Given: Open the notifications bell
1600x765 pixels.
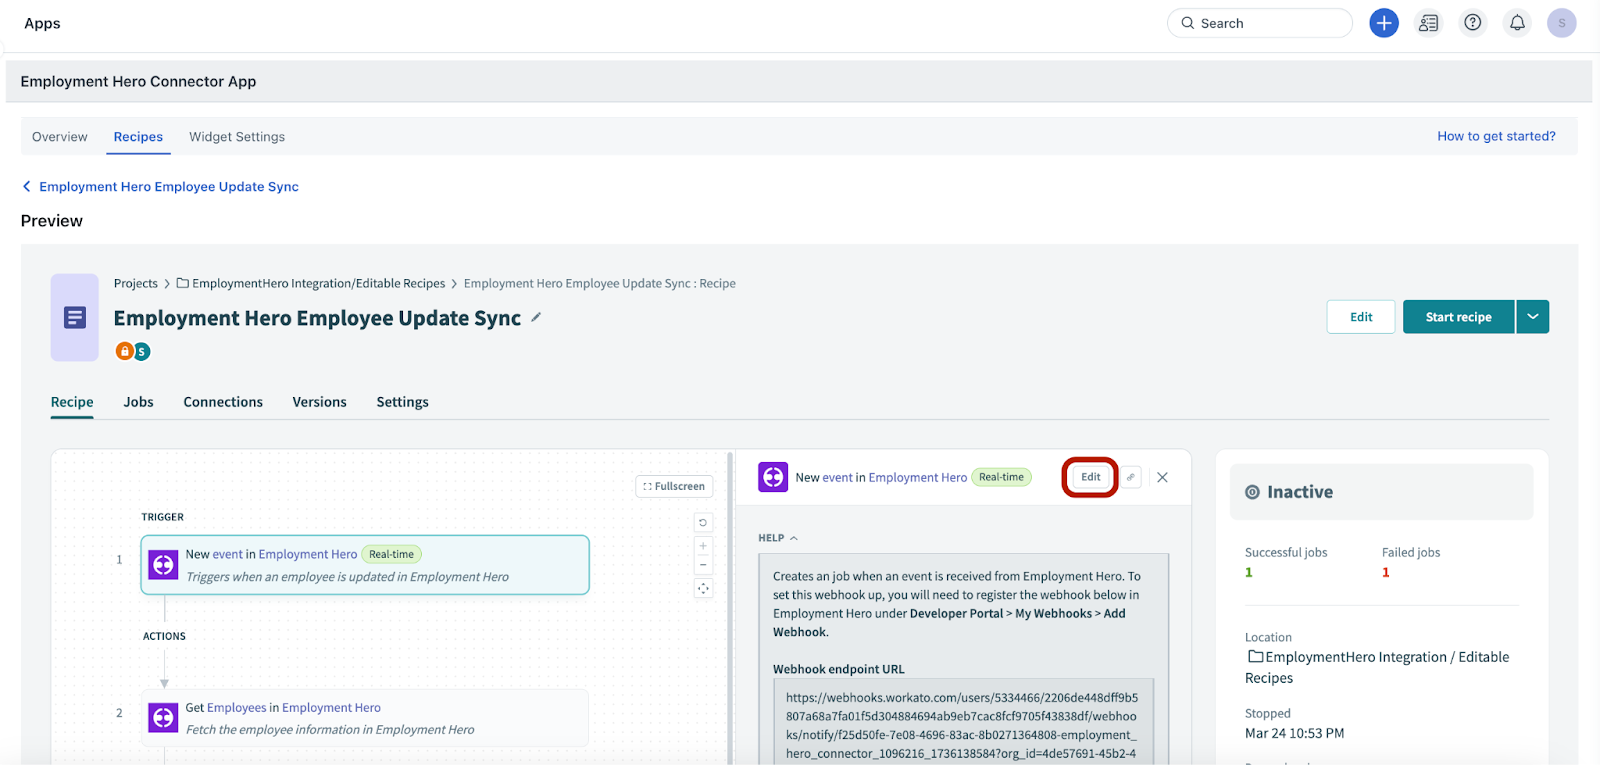Looking at the screenshot, I should 1517,23.
